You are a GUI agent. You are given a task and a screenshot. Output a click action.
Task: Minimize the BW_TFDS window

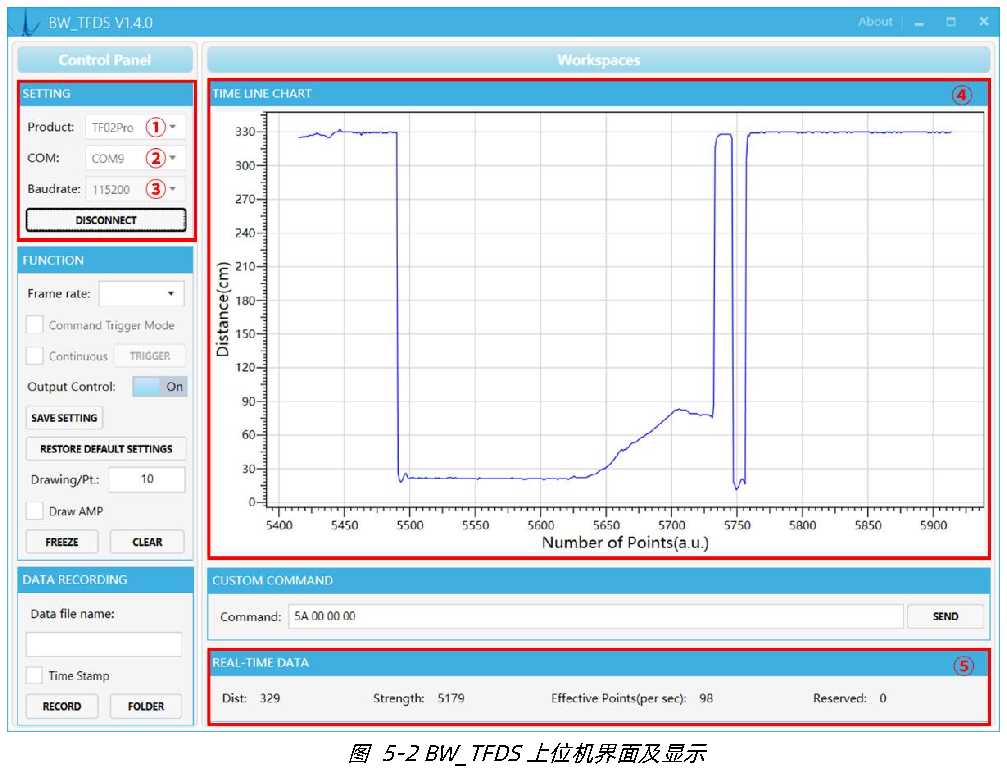[919, 22]
